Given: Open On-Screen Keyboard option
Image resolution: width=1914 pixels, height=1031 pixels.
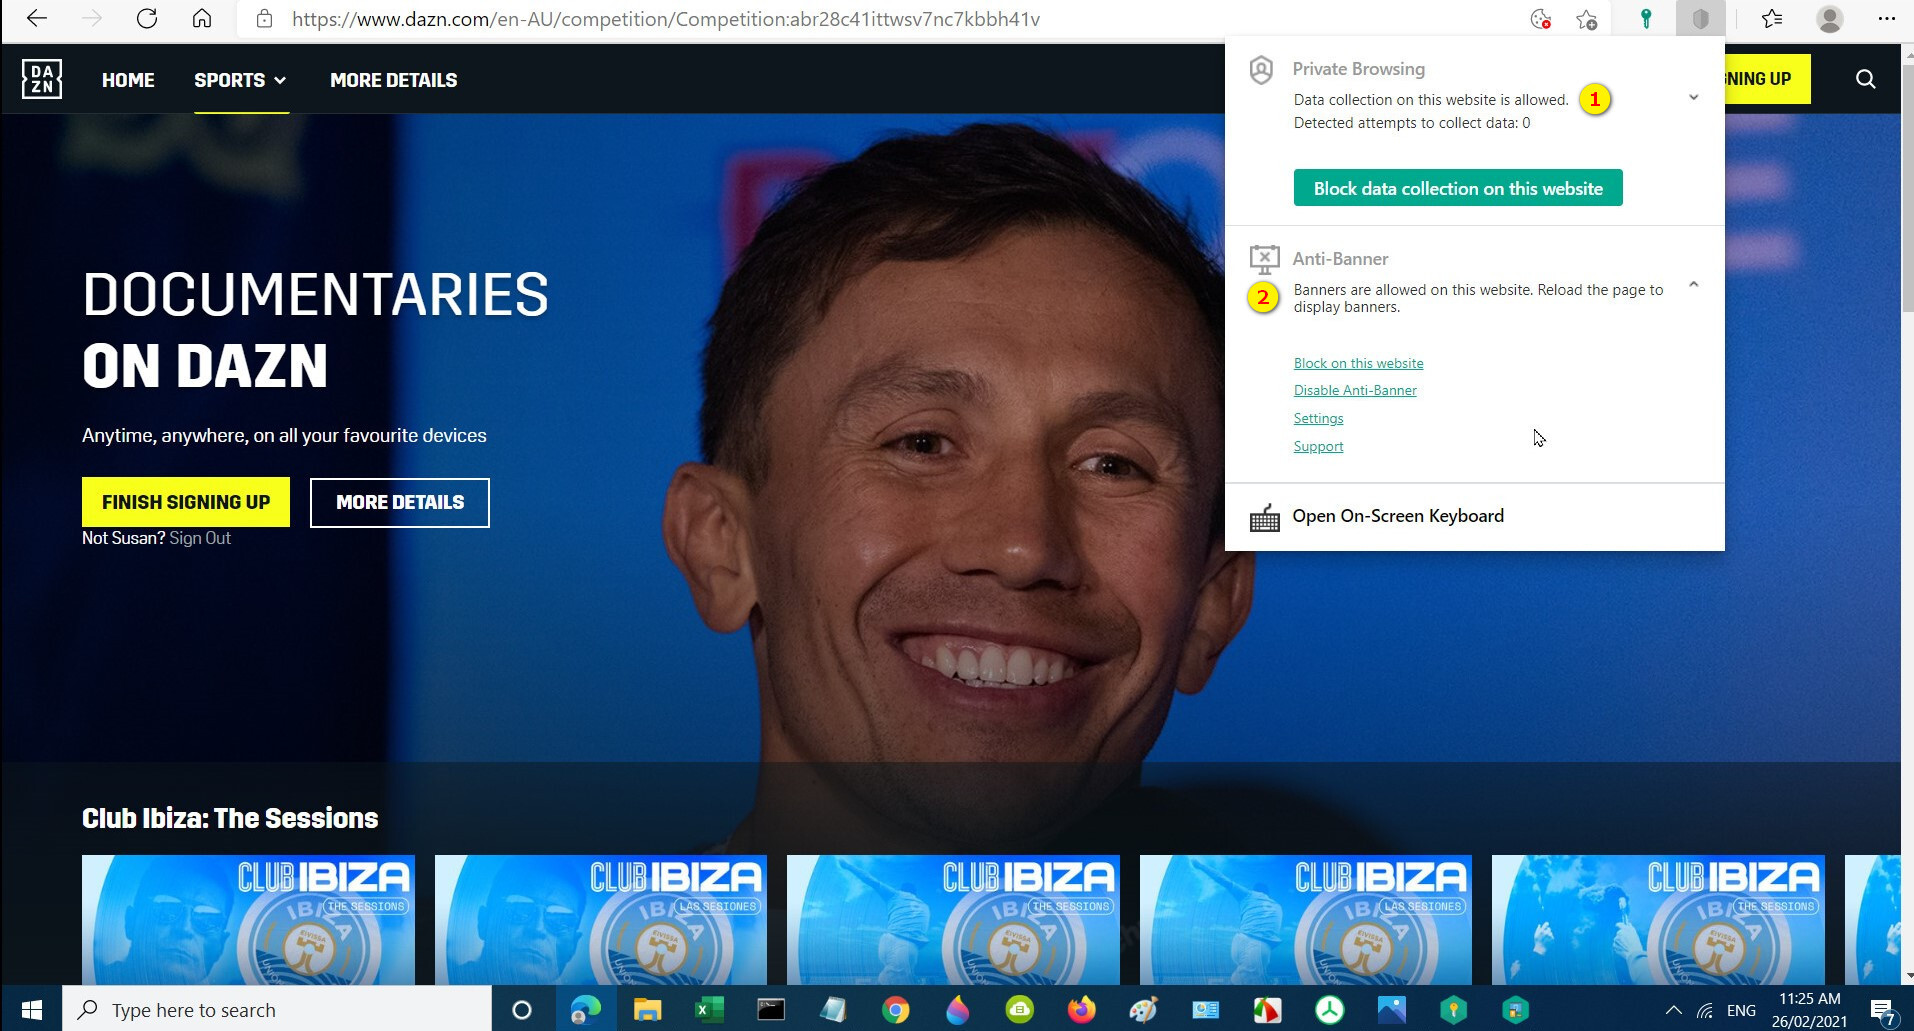Looking at the screenshot, I should 1397,516.
